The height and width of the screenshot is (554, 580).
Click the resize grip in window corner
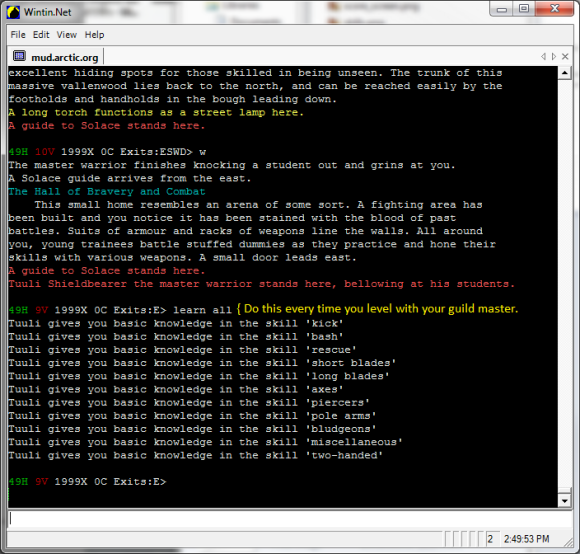click(568, 542)
